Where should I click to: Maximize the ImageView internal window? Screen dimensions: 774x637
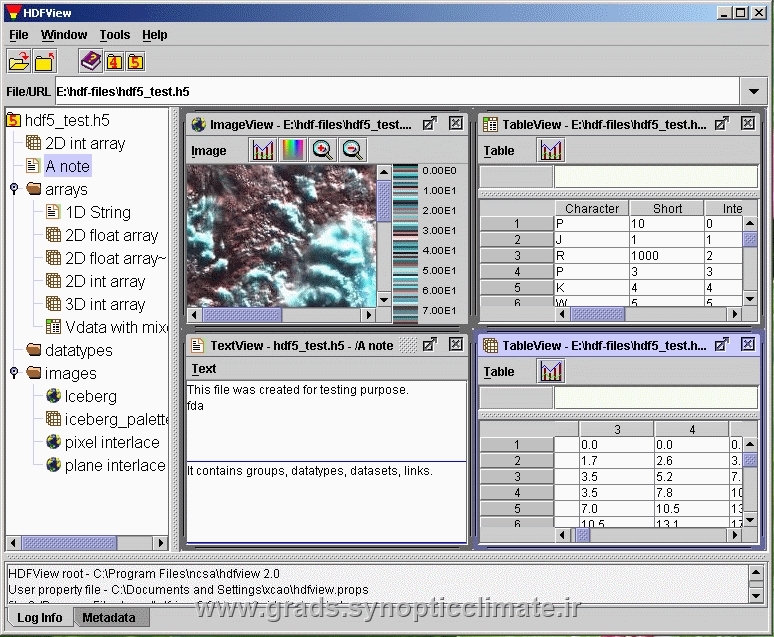point(429,123)
